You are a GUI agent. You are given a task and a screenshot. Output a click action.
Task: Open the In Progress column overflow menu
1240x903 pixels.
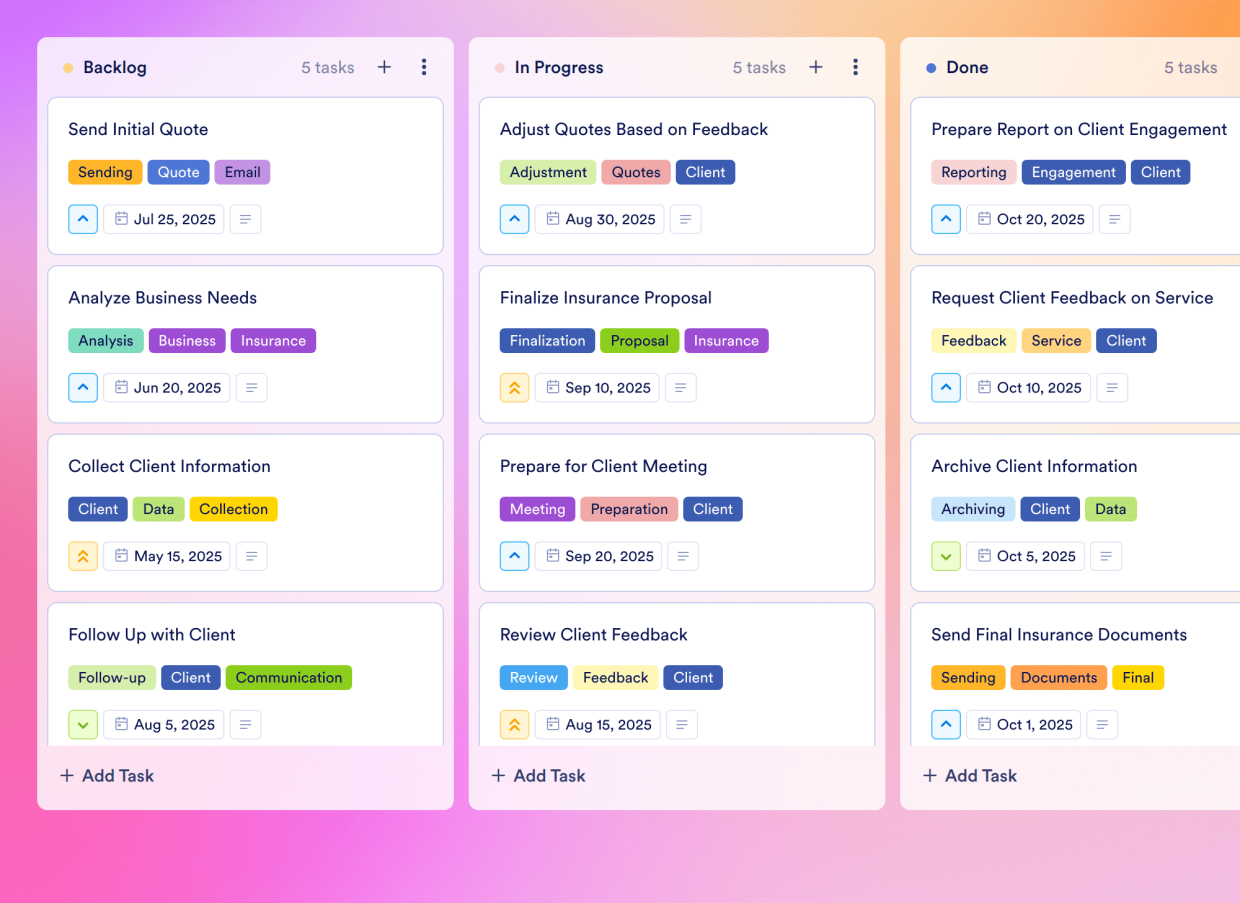click(x=856, y=67)
